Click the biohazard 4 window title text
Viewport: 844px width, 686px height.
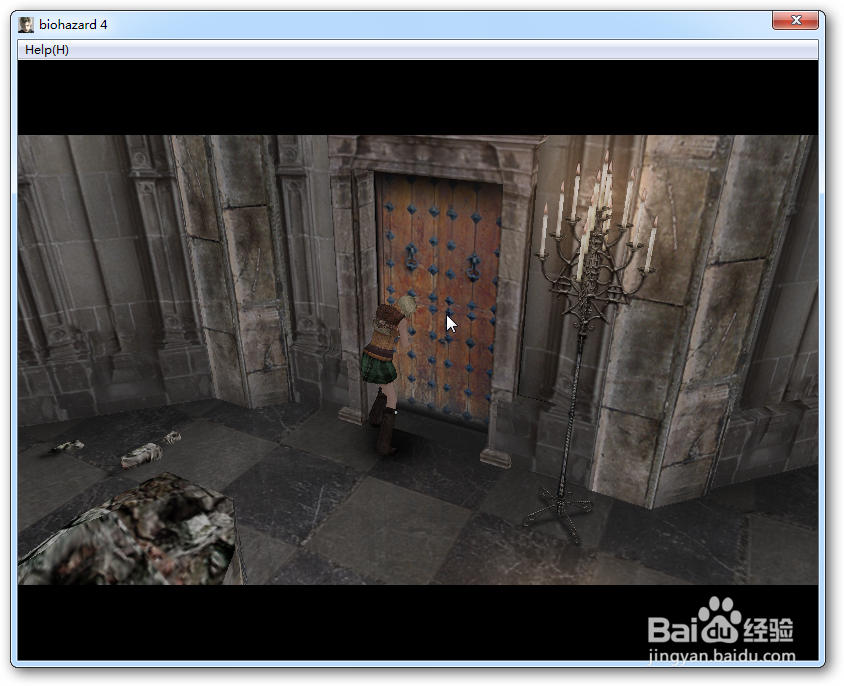(73, 25)
